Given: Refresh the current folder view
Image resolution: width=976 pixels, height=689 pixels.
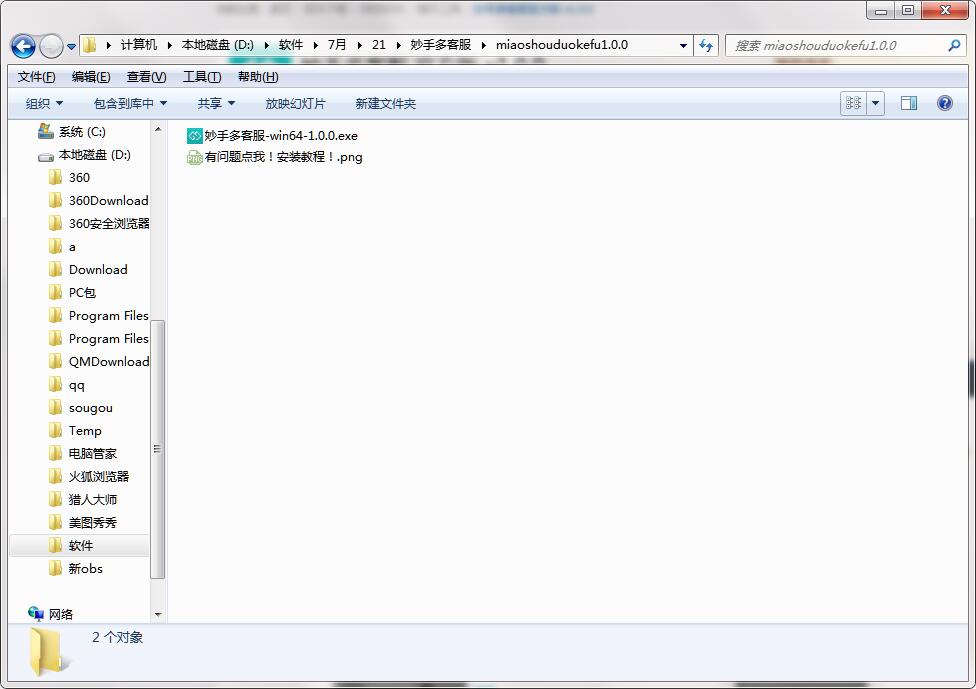Looking at the screenshot, I should [x=706, y=45].
